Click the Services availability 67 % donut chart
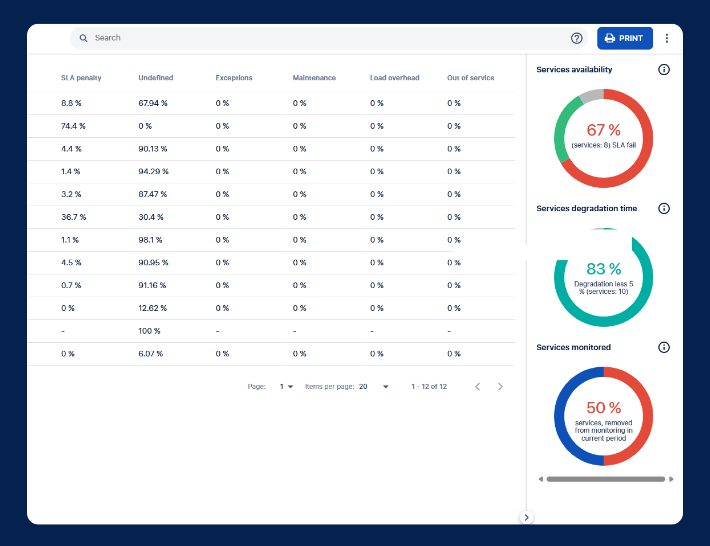 point(604,138)
